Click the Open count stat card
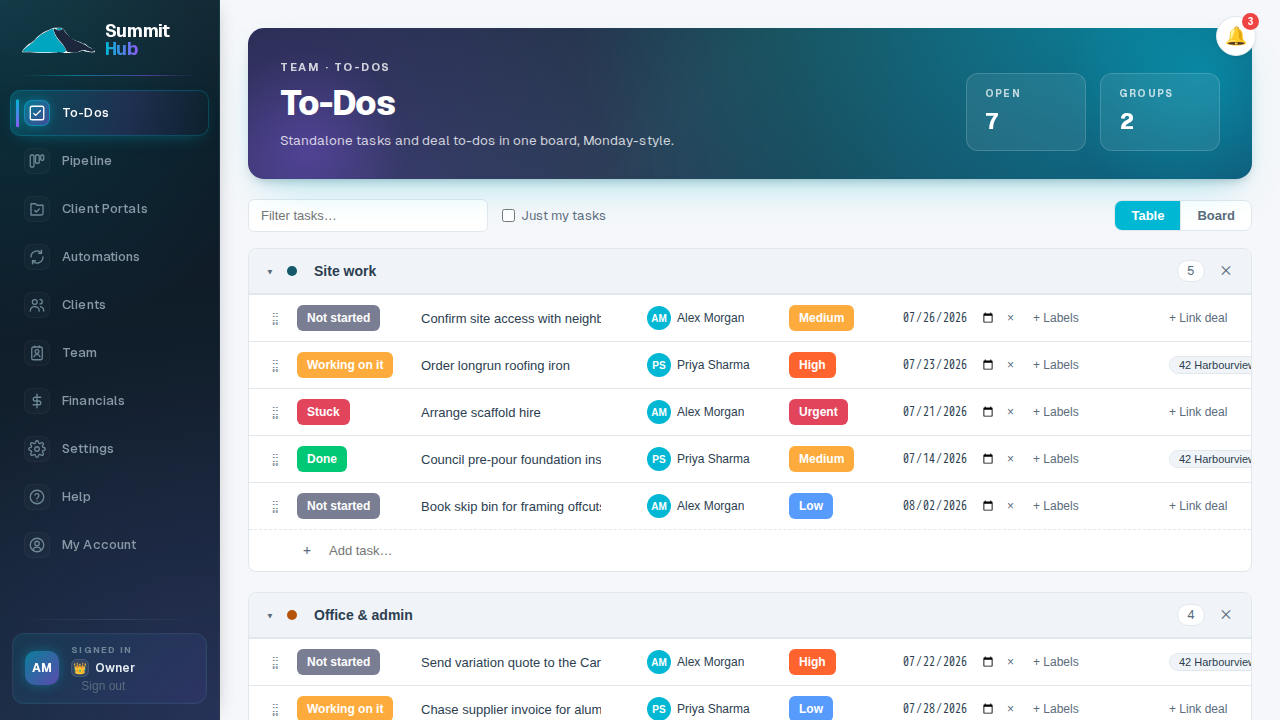 coord(1026,112)
